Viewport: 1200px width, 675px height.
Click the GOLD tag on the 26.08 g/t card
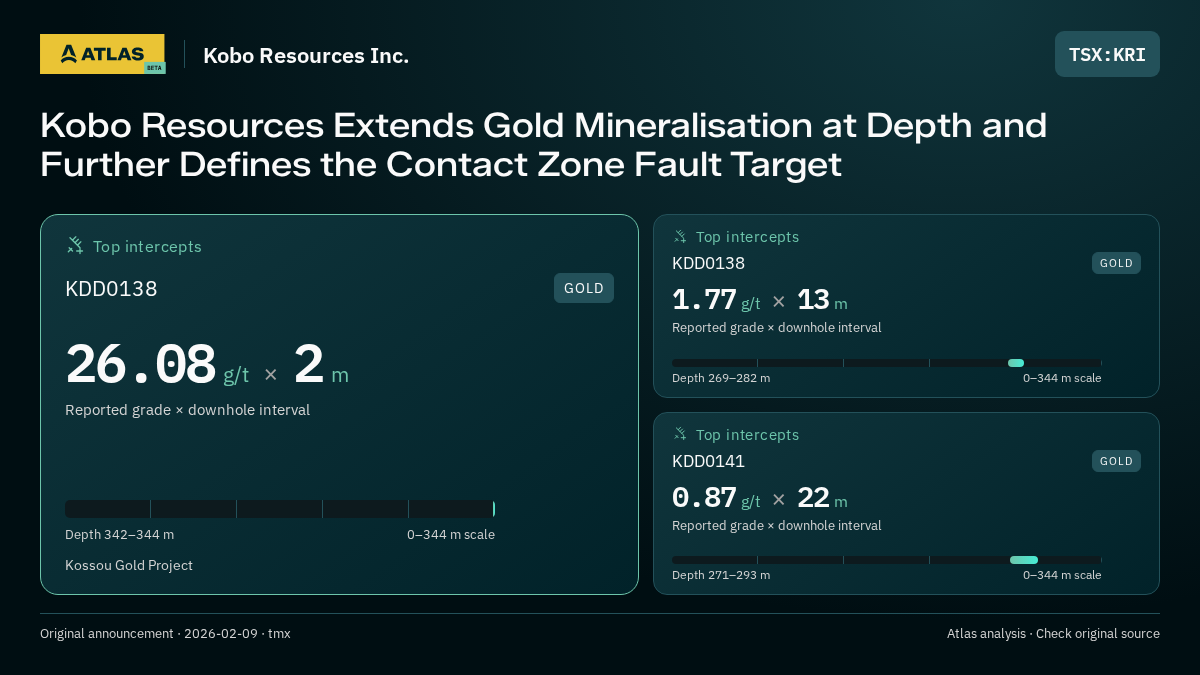point(584,288)
